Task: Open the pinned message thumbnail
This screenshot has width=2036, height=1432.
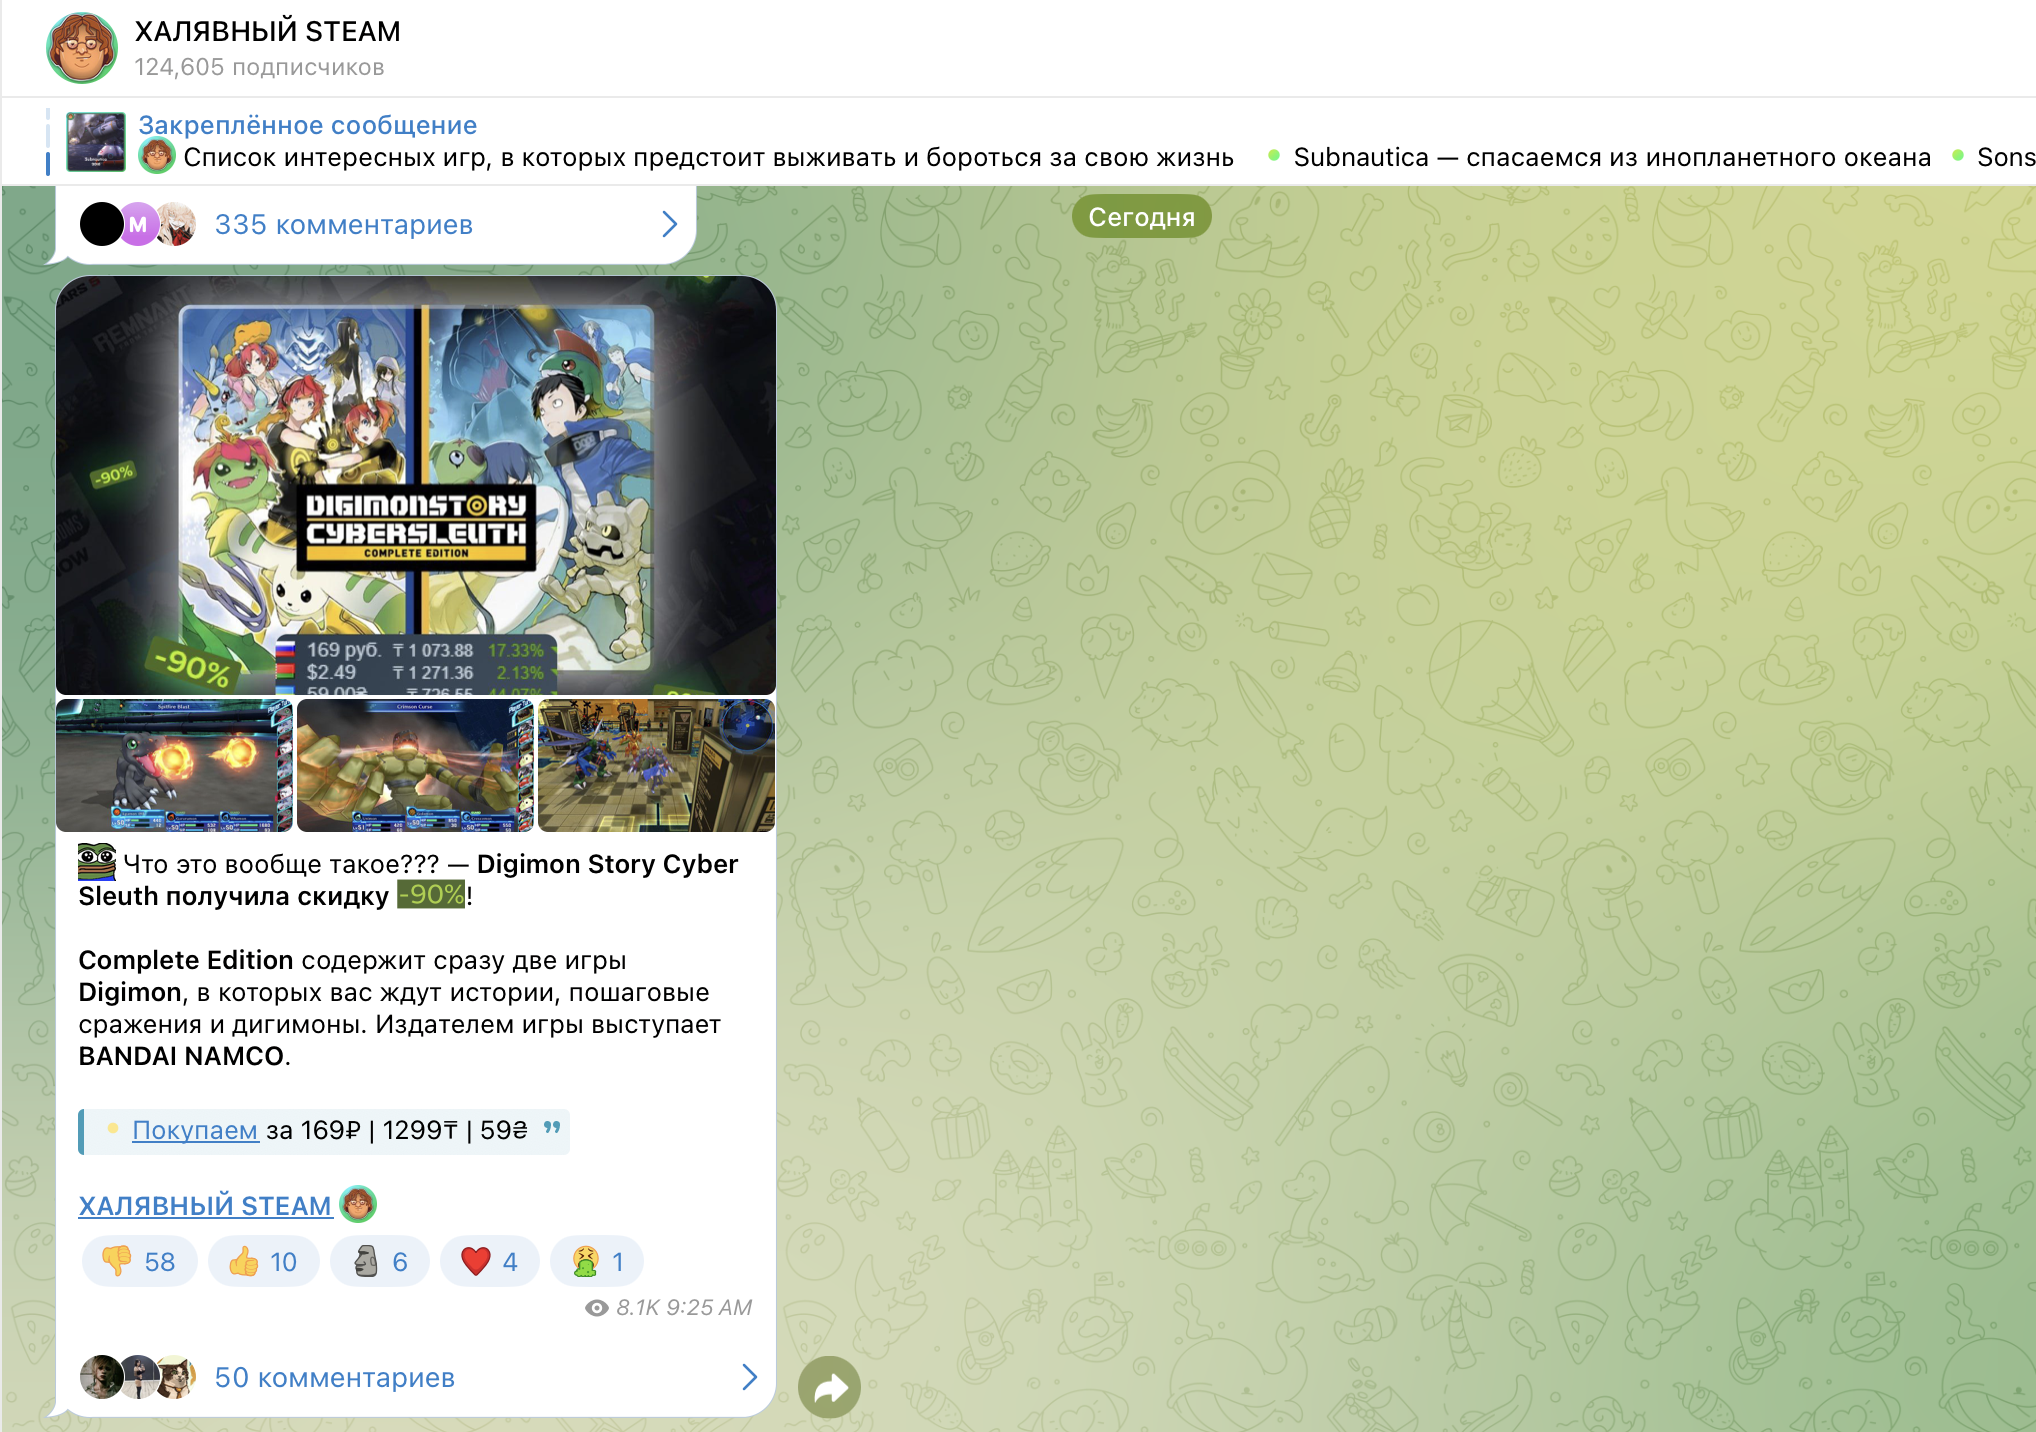Action: click(x=96, y=142)
